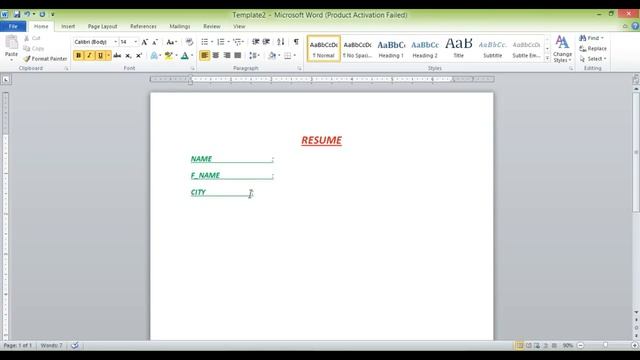Apply the Subtitle style
The width and height of the screenshot is (640, 360).
(x=493, y=49)
